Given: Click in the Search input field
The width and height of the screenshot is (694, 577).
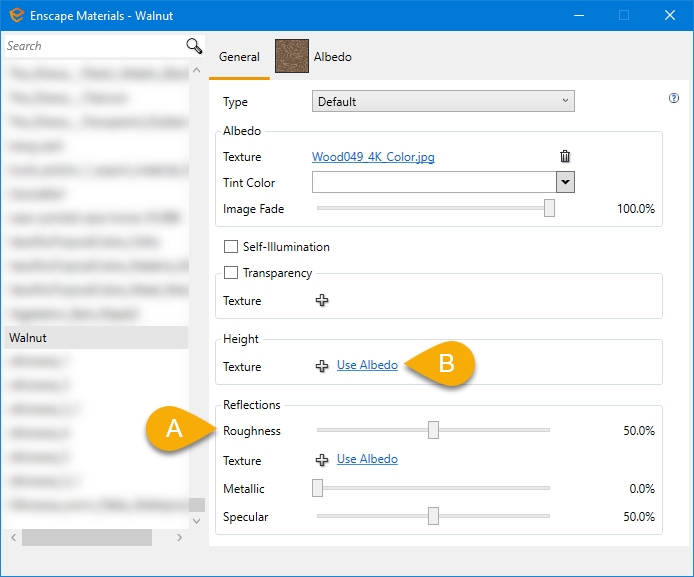Looking at the screenshot, I should coord(92,46).
